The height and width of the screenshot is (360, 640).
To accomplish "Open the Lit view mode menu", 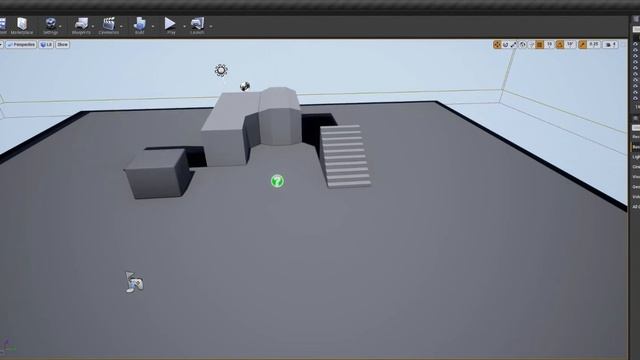I will pyautogui.click(x=46, y=44).
